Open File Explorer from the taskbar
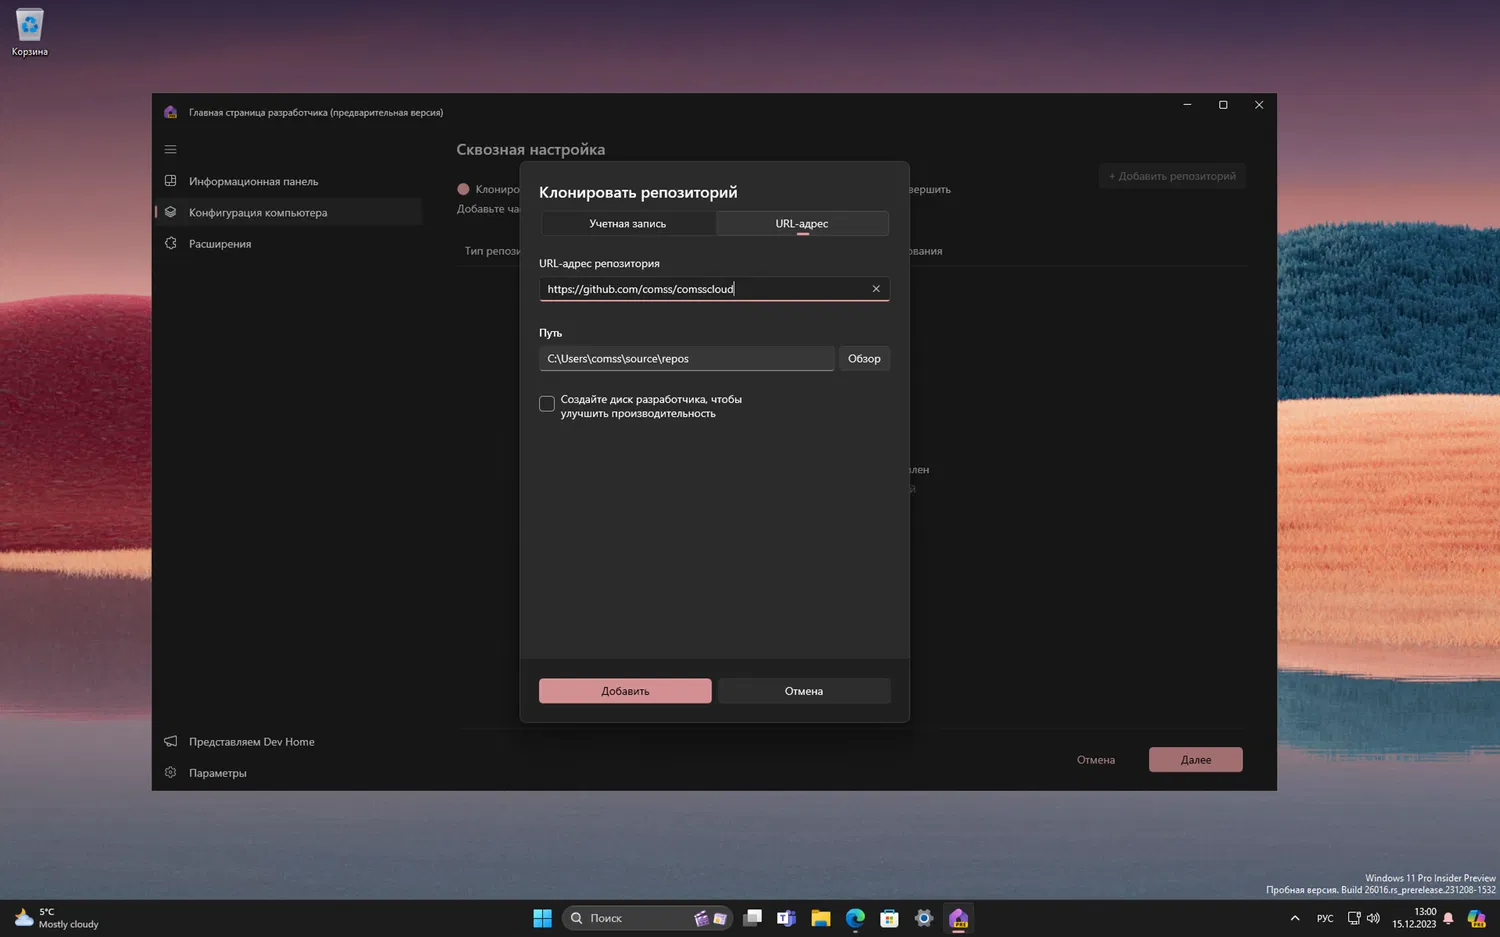Screen dimensions: 1500x937 tap(821, 918)
